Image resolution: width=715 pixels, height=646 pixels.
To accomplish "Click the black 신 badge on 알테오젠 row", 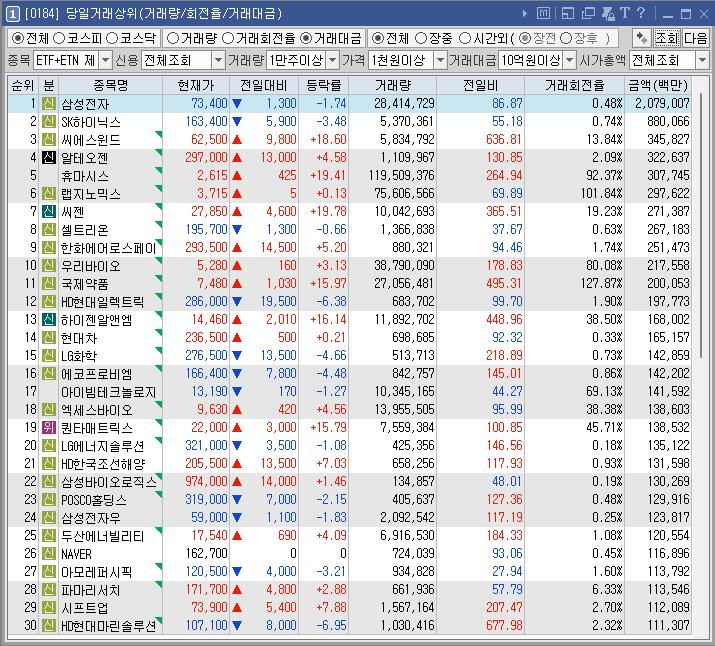I will [49, 157].
